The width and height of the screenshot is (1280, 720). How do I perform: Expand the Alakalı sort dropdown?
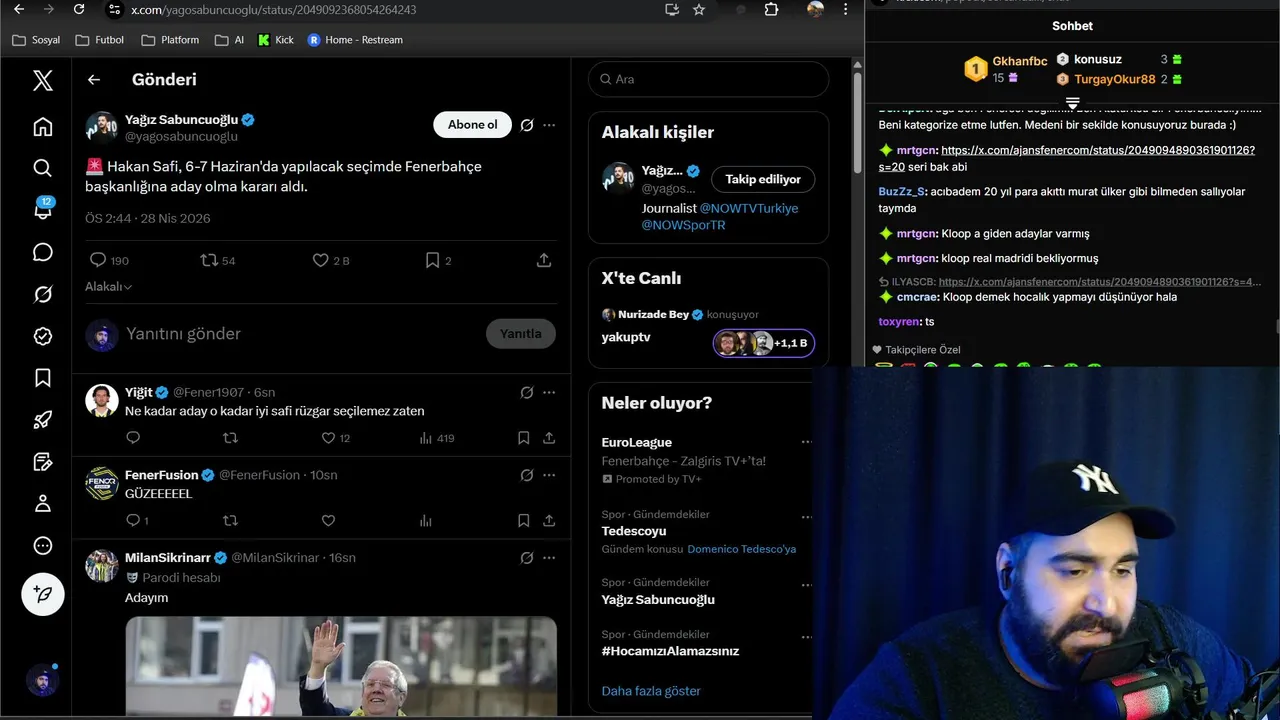[x=109, y=287]
